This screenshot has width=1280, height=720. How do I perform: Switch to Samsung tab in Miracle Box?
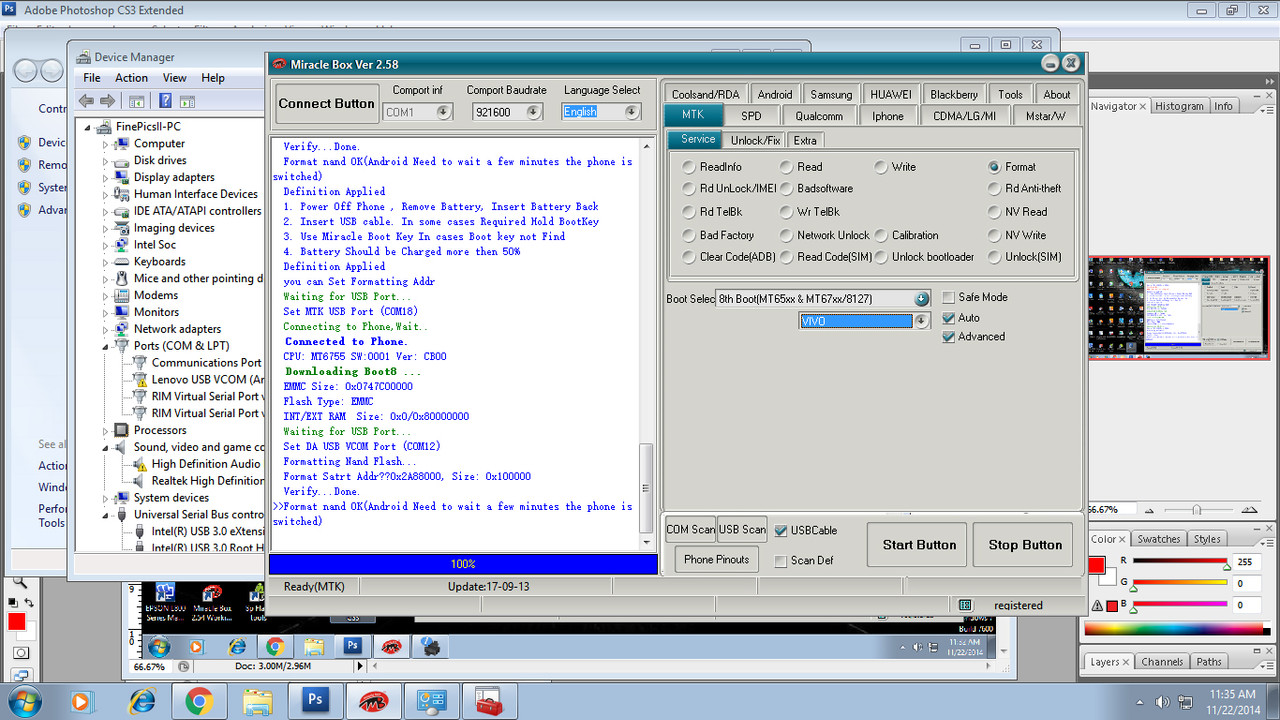click(x=831, y=94)
